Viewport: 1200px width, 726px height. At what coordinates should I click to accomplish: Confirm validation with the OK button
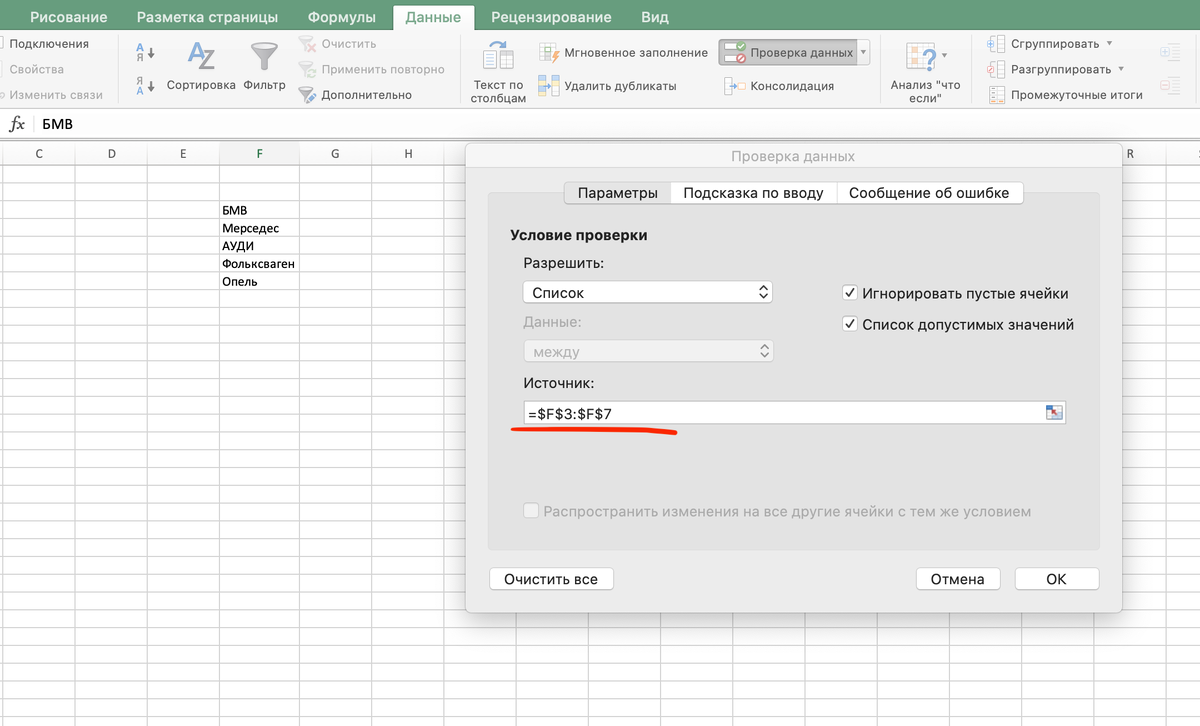coord(1056,578)
